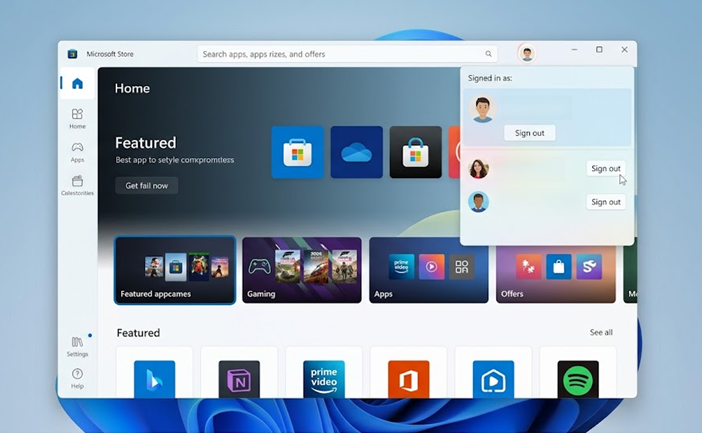Click the play button icon in Apps card

tap(431, 267)
